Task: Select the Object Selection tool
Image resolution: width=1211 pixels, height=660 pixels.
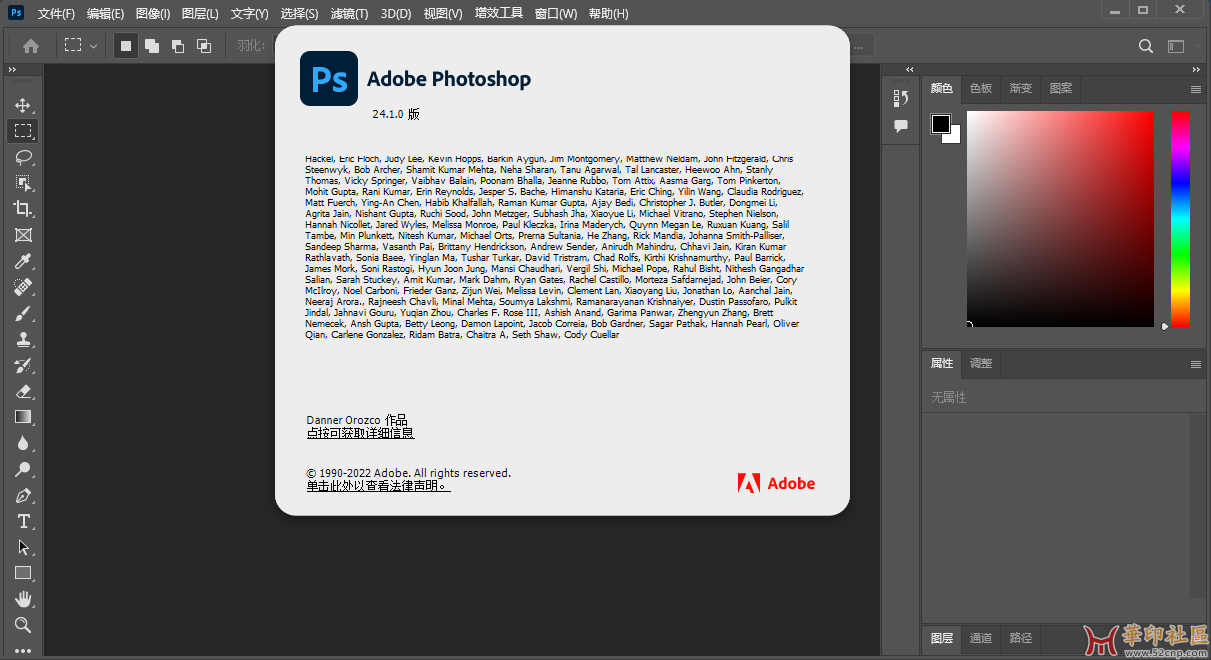Action: click(x=22, y=183)
